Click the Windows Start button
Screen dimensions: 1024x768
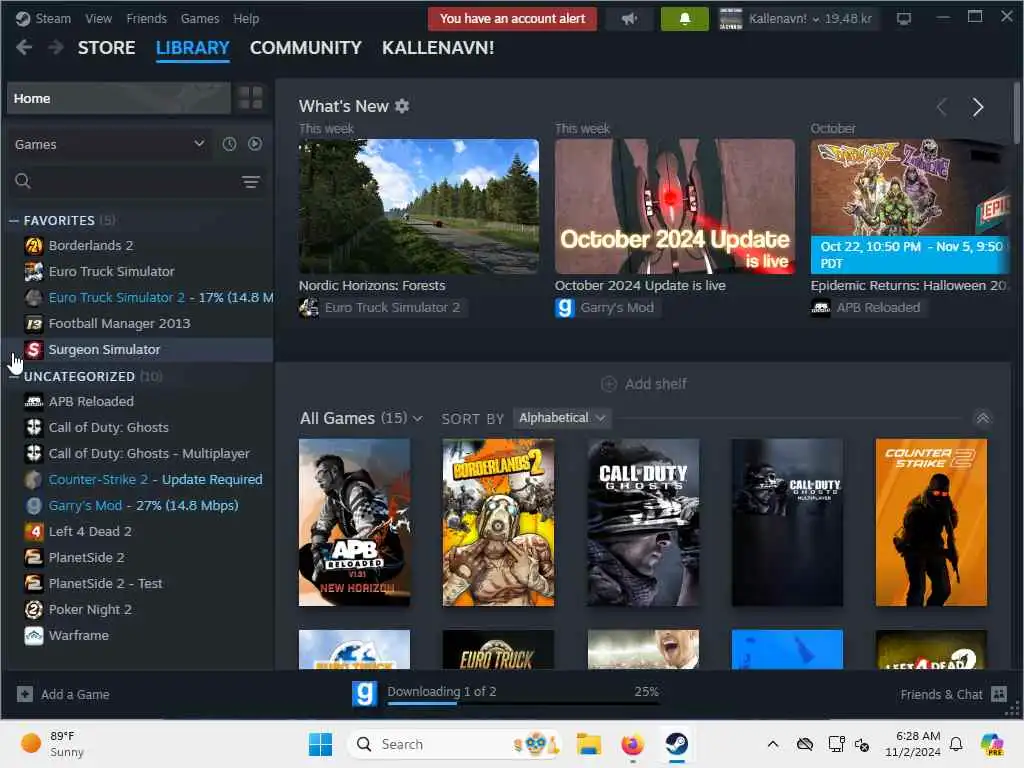[320, 744]
